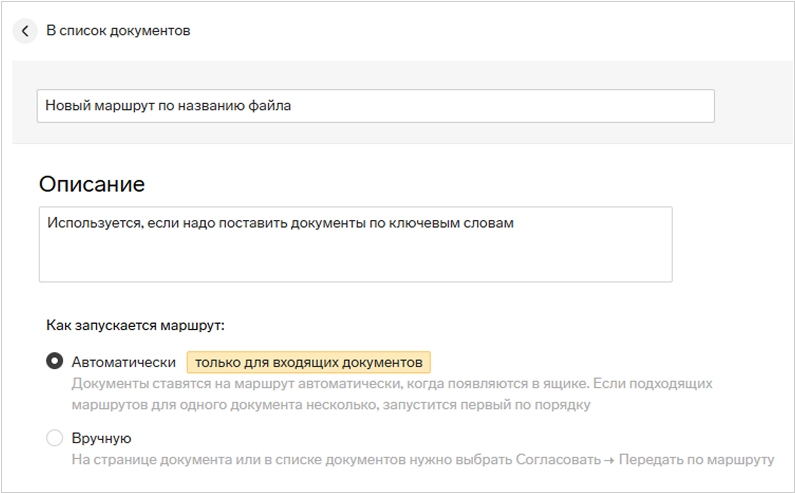Click the yellow 'только для входящих документов' badge
This screenshot has width=795, height=493.
tap(308, 362)
